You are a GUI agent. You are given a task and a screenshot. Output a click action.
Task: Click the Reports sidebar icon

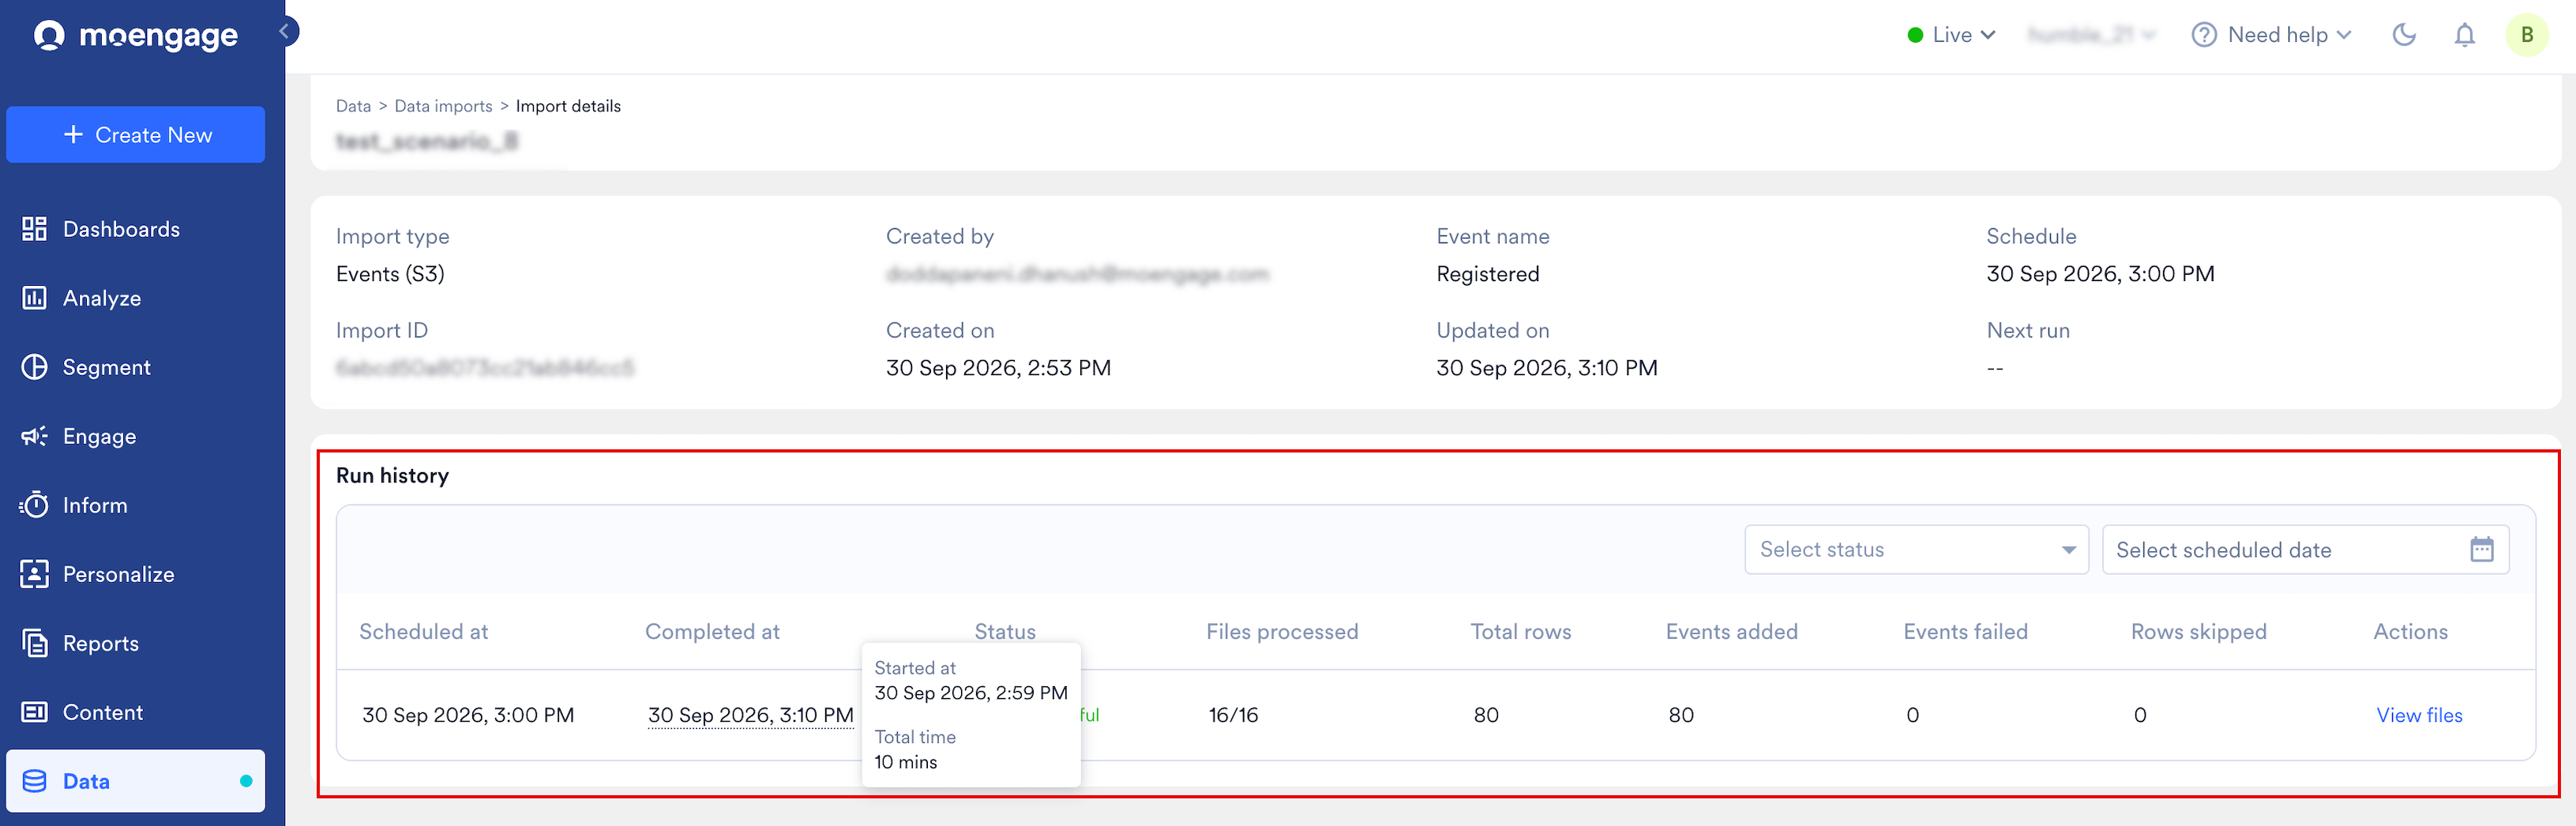click(35, 643)
